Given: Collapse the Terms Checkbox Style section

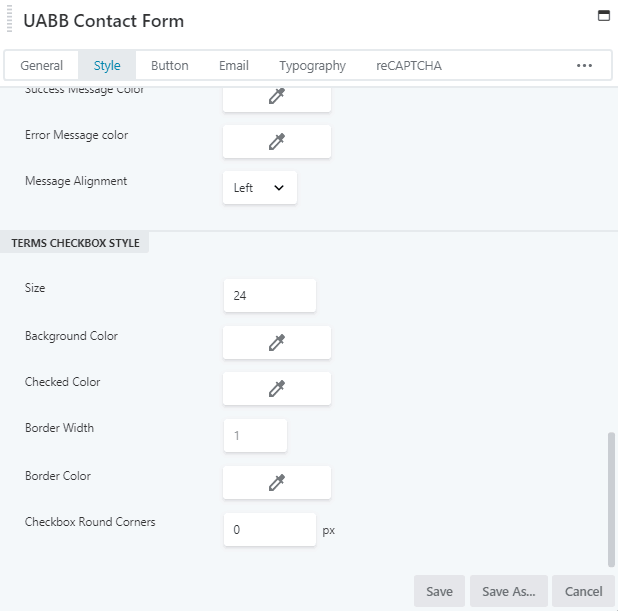Looking at the screenshot, I should point(76,243).
